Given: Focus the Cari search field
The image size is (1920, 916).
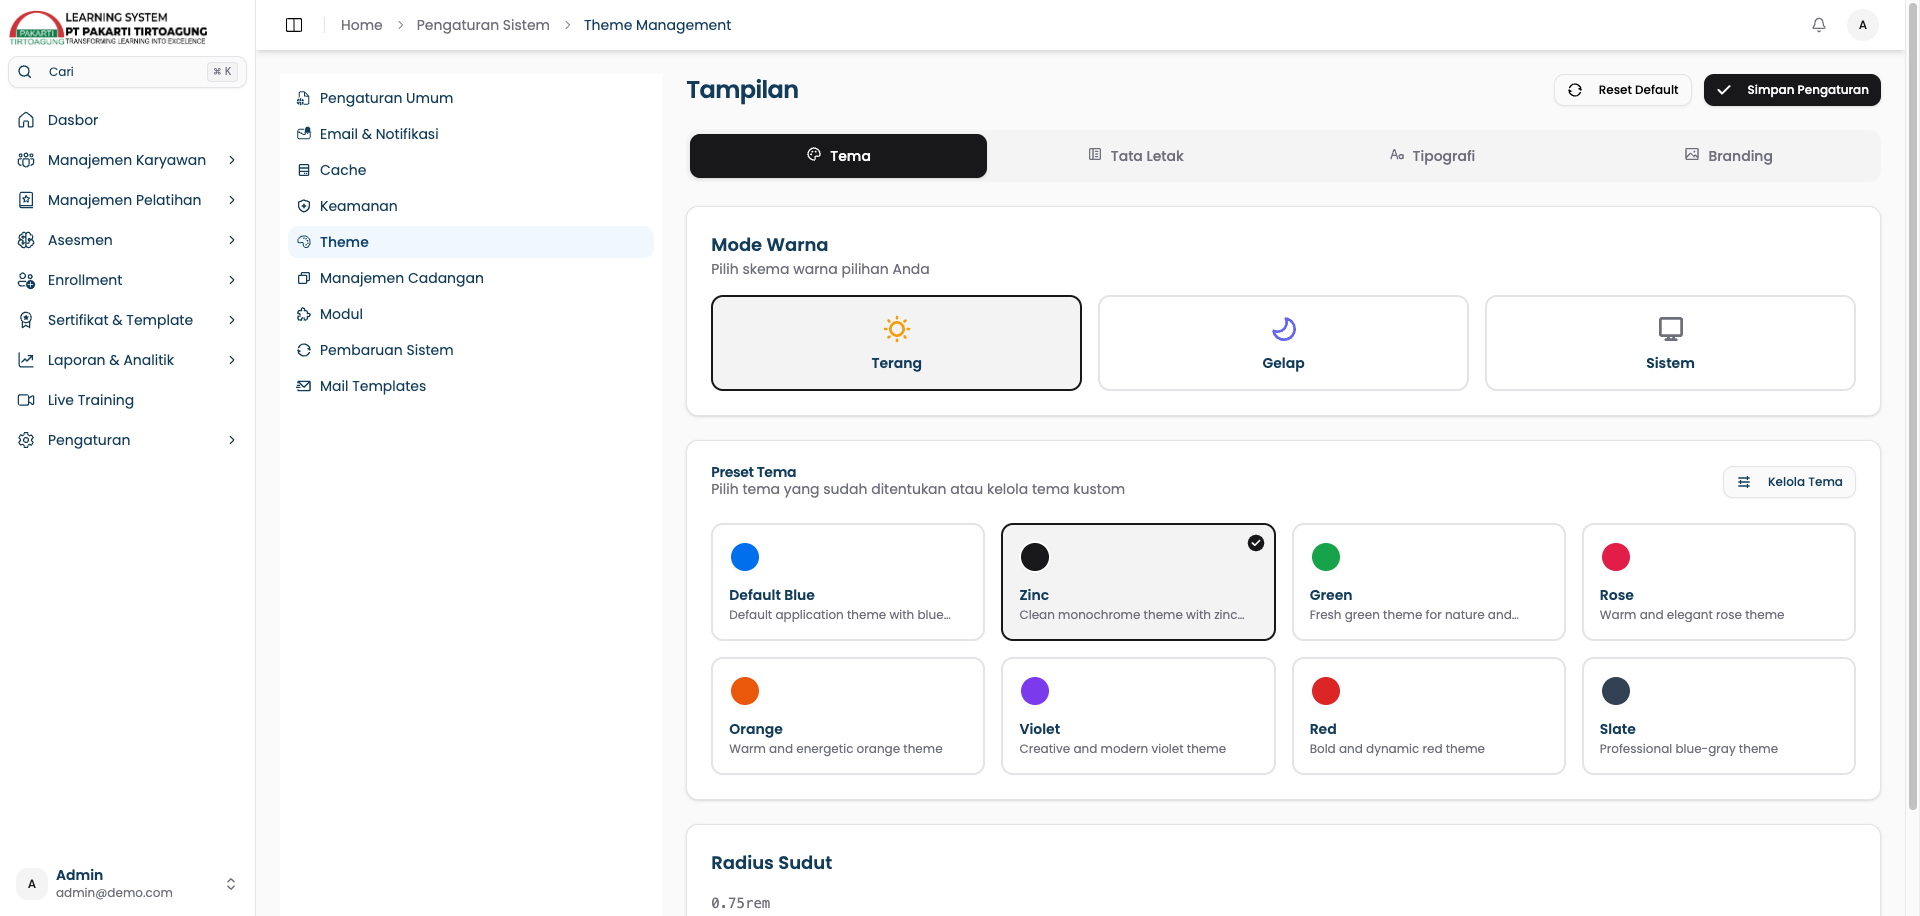Looking at the screenshot, I should (127, 72).
